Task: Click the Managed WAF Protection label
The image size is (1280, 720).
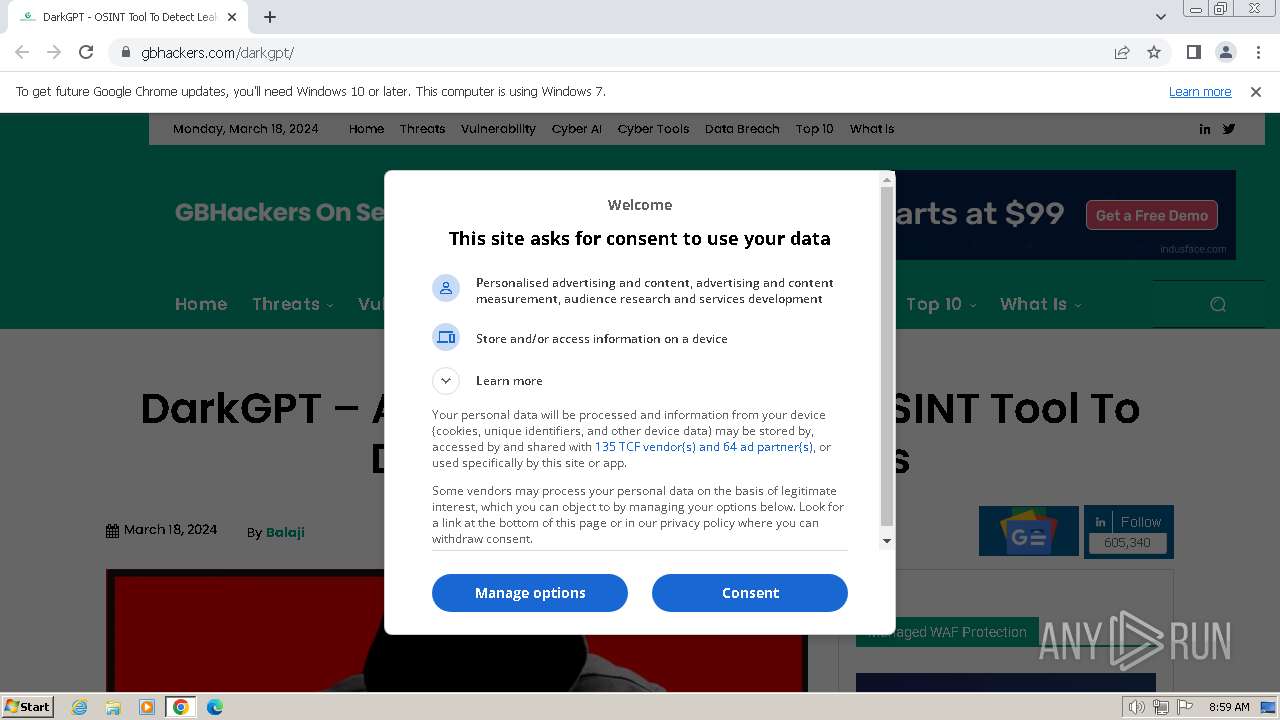Action: 947,632
